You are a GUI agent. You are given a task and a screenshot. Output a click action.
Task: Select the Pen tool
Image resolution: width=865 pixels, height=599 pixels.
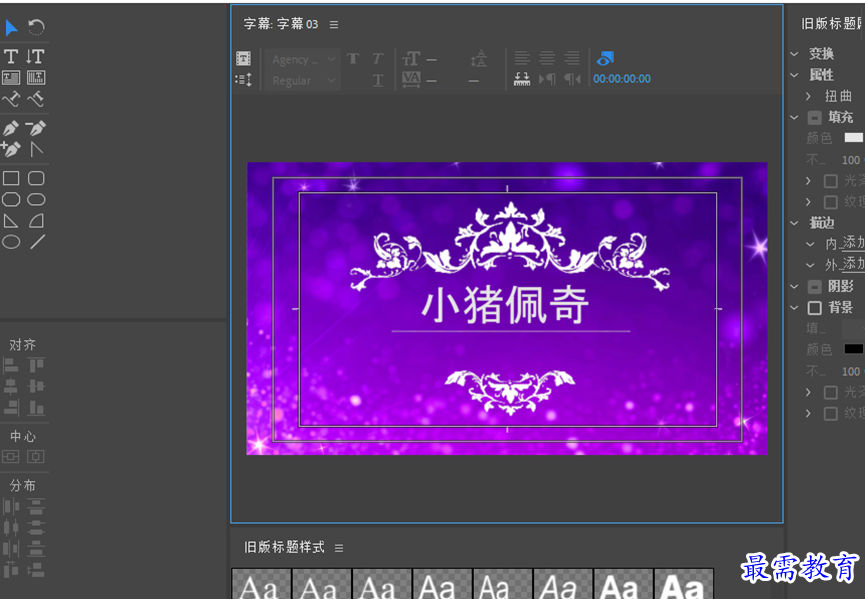11,129
